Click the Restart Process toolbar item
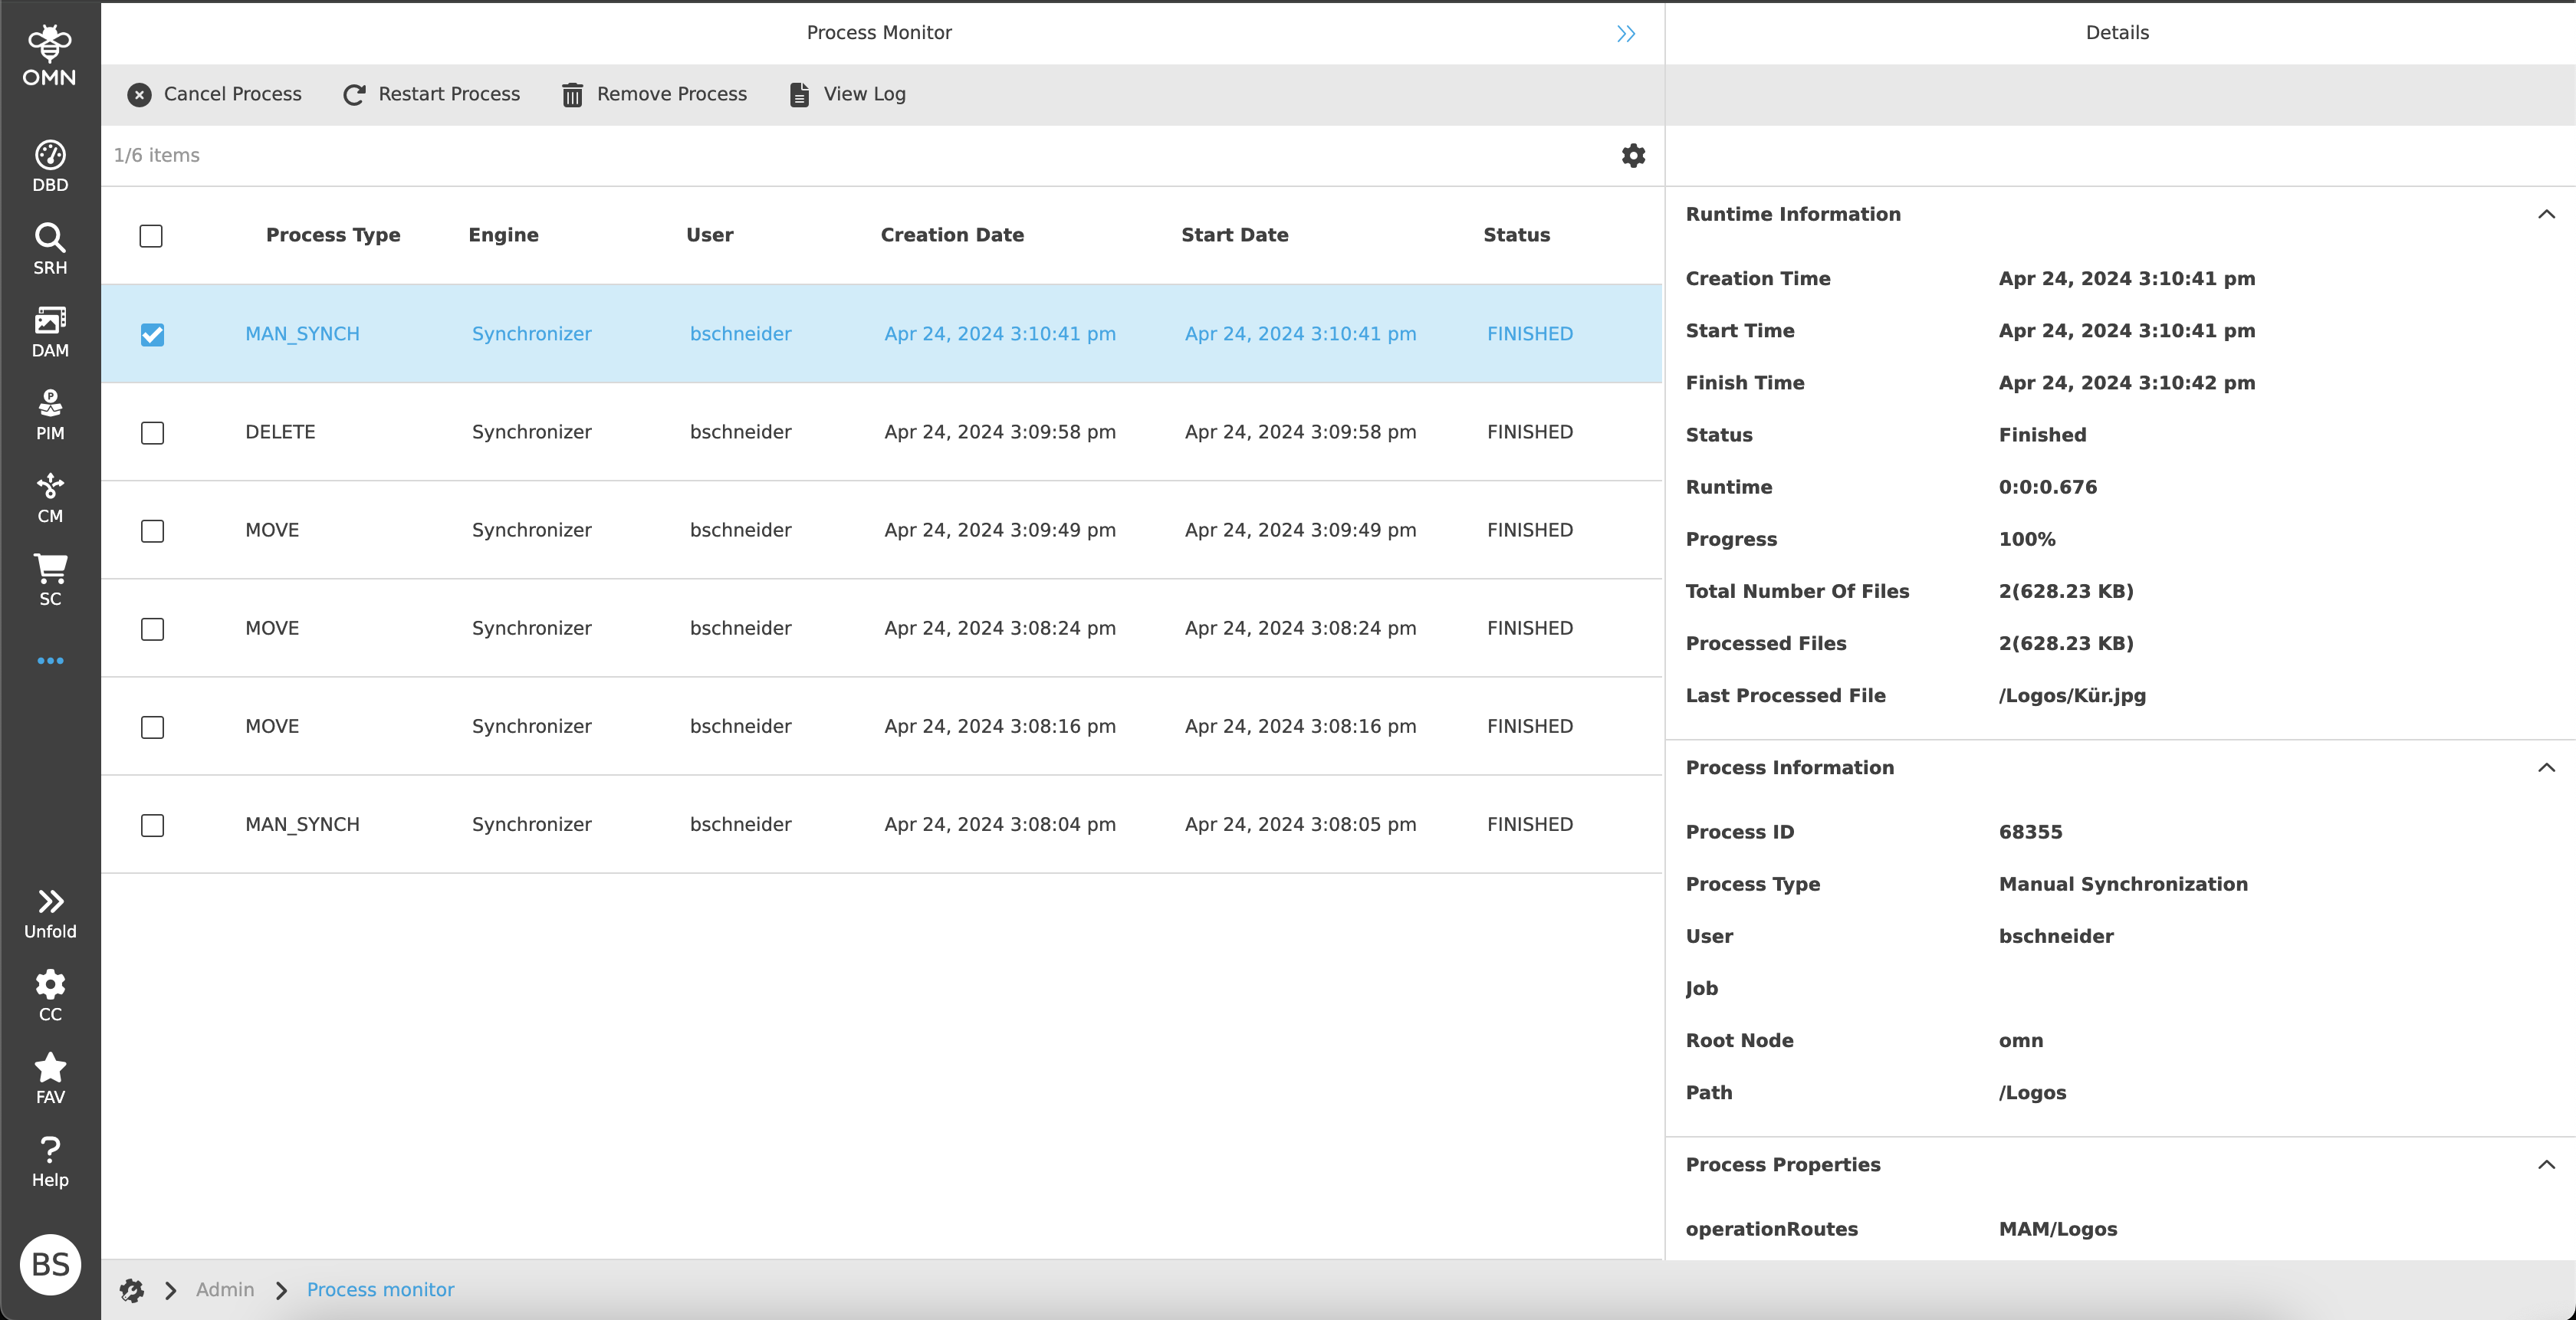This screenshot has width=2576, height=1320. (x=431, y=94)
